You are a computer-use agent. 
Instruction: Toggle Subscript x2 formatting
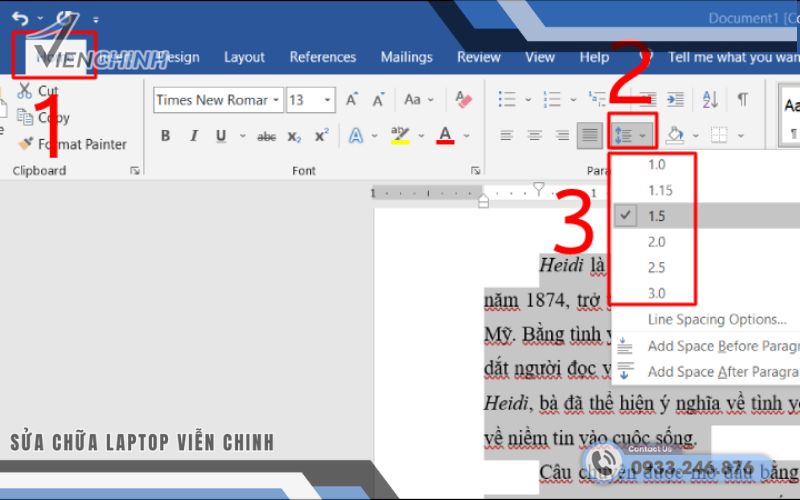(294, 137)
